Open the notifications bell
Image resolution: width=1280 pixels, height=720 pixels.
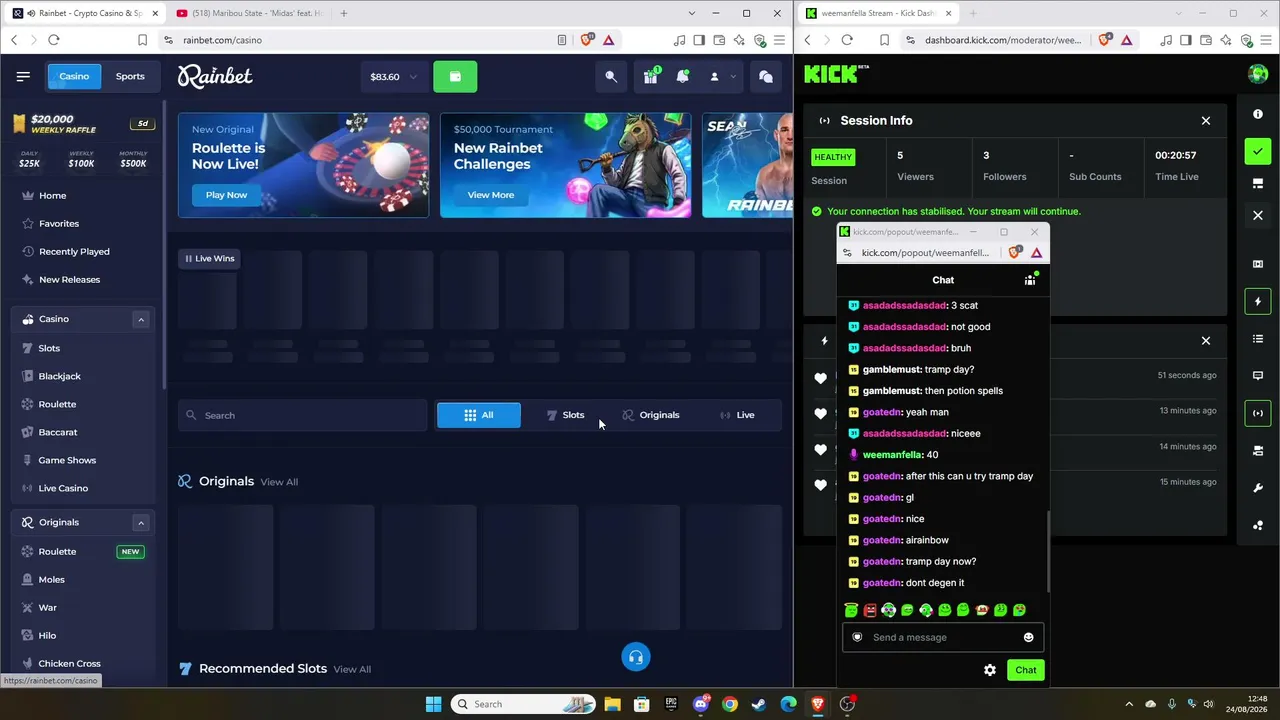click(x=683, y=77)
